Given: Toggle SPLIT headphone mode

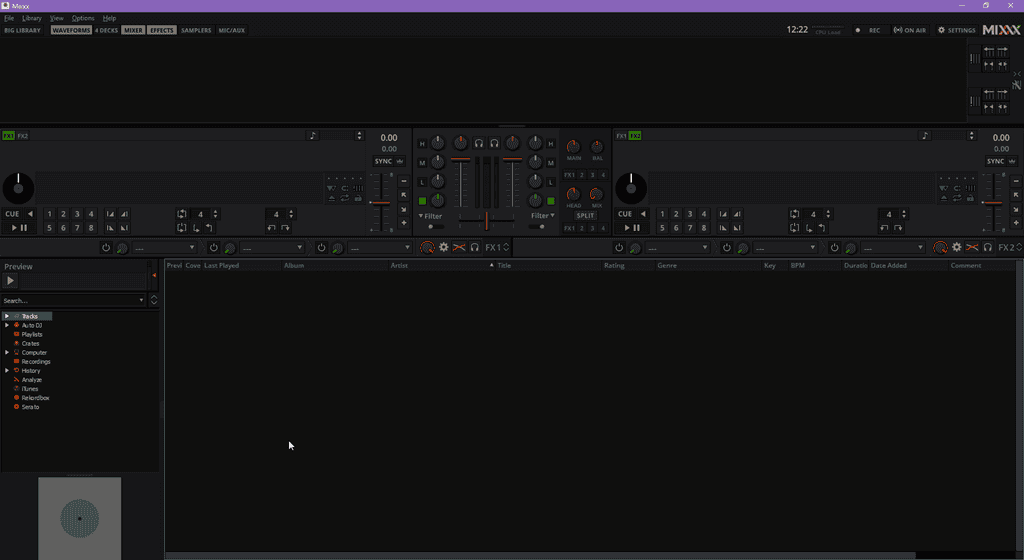Looking at the screenshot, I should click(x=585, y=215).
